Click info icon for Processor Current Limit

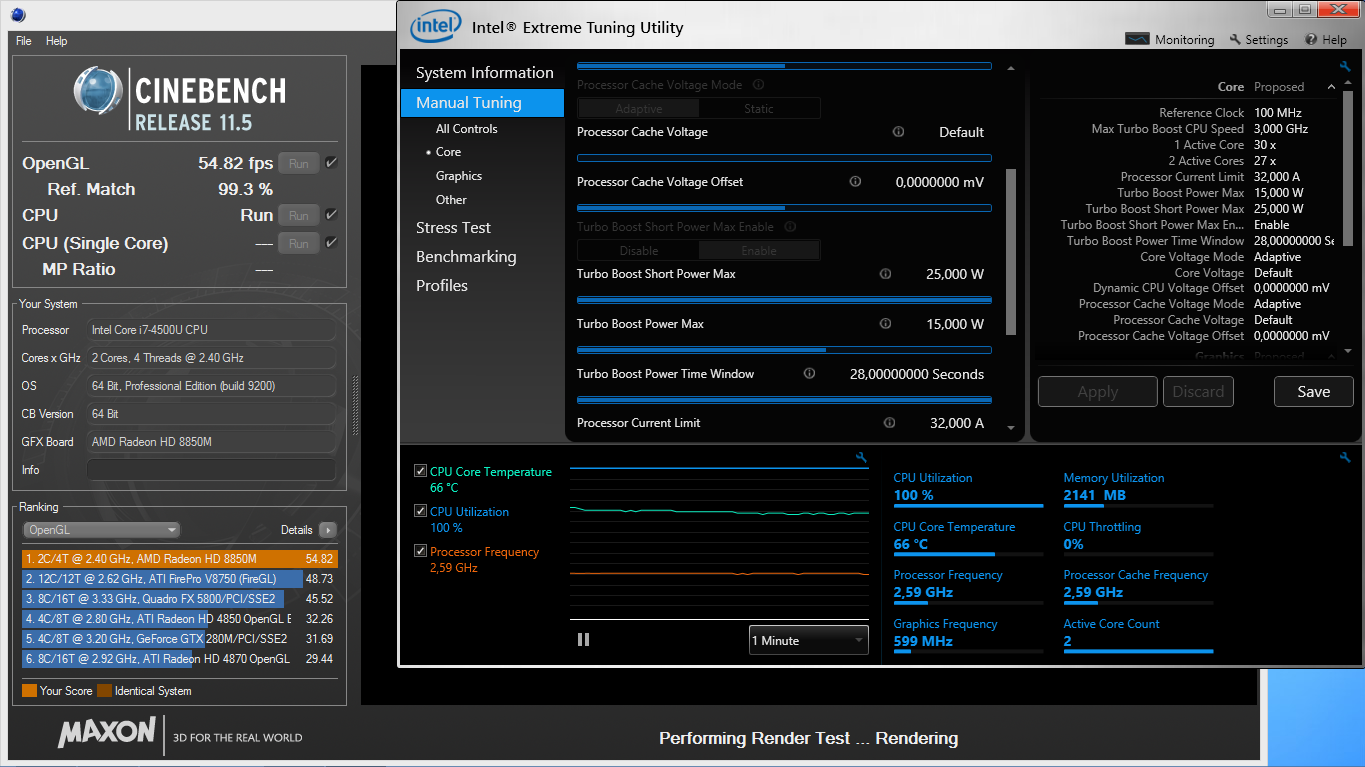point(889,423)
